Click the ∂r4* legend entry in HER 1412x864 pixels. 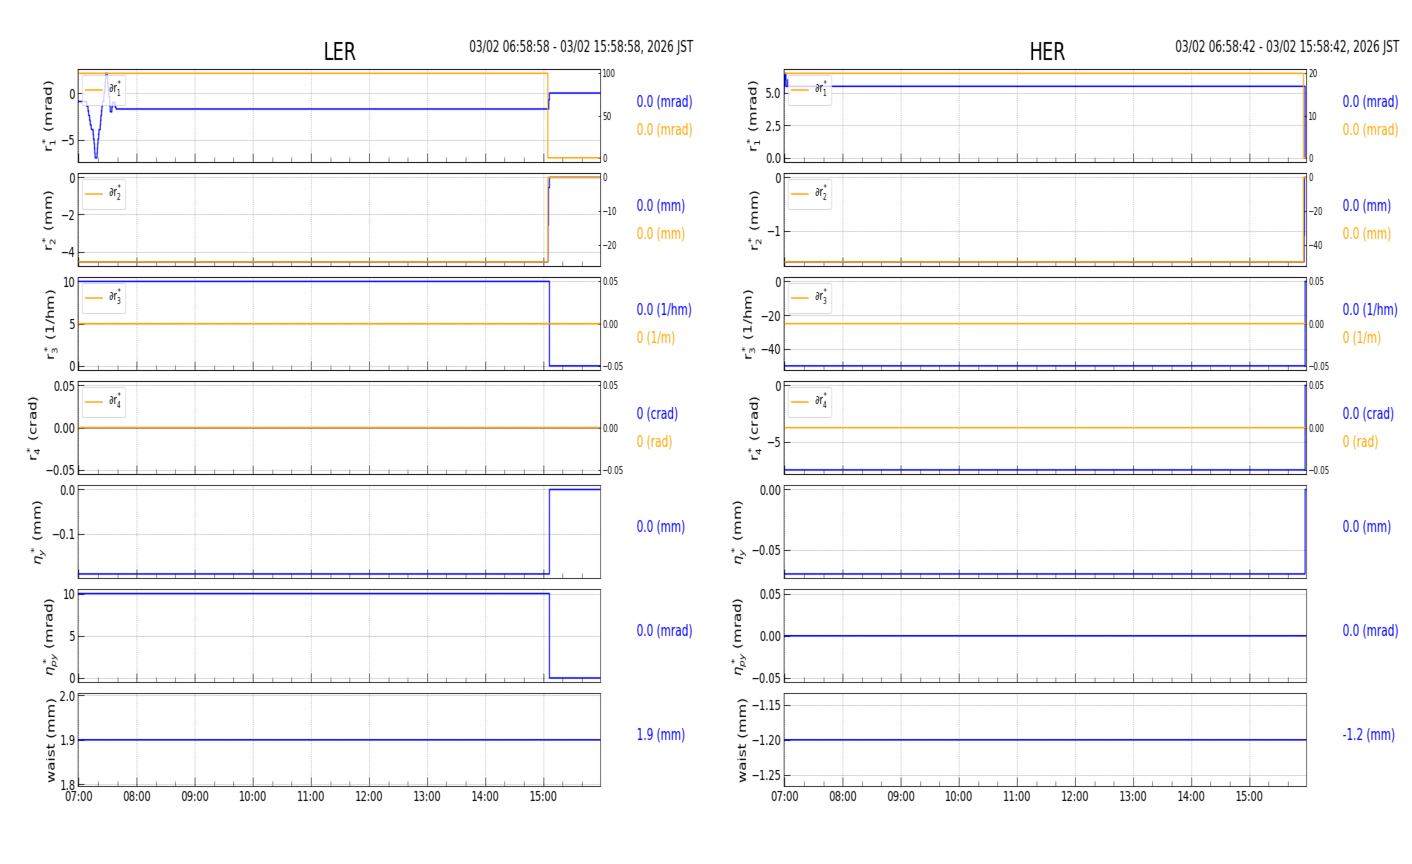tap(809, 401)
